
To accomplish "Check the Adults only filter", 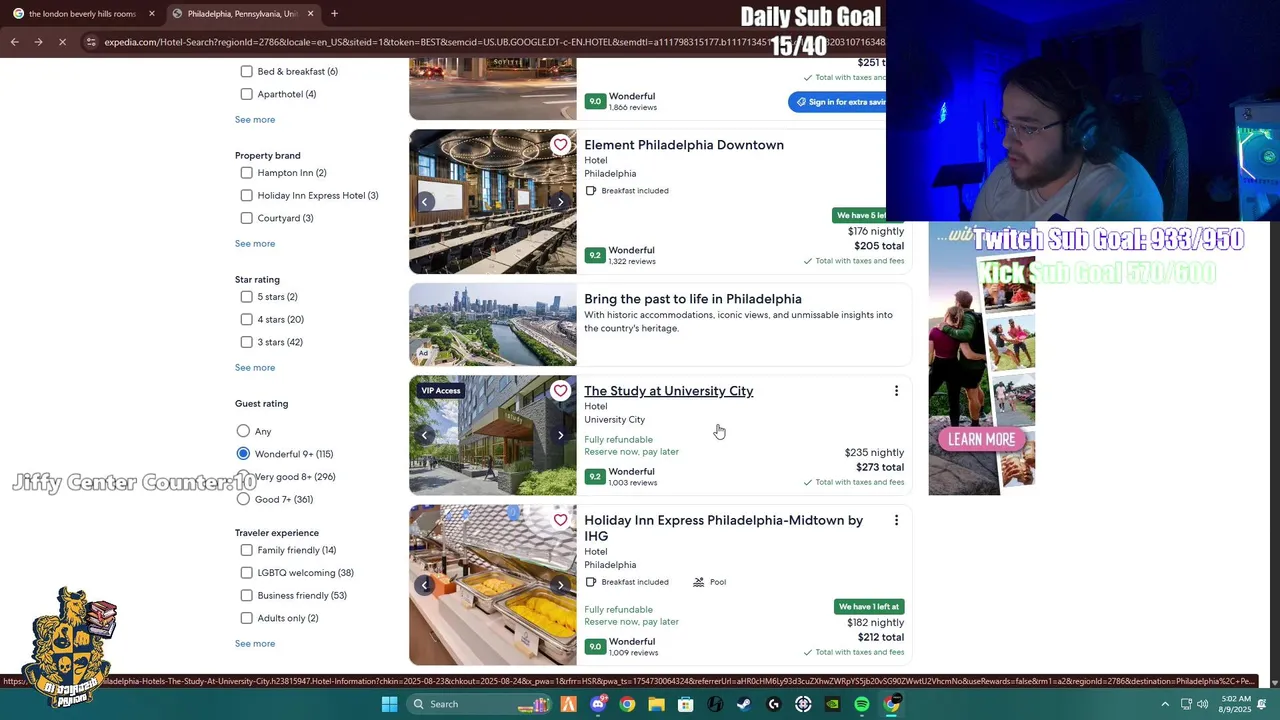I will [x=246, y=618].
